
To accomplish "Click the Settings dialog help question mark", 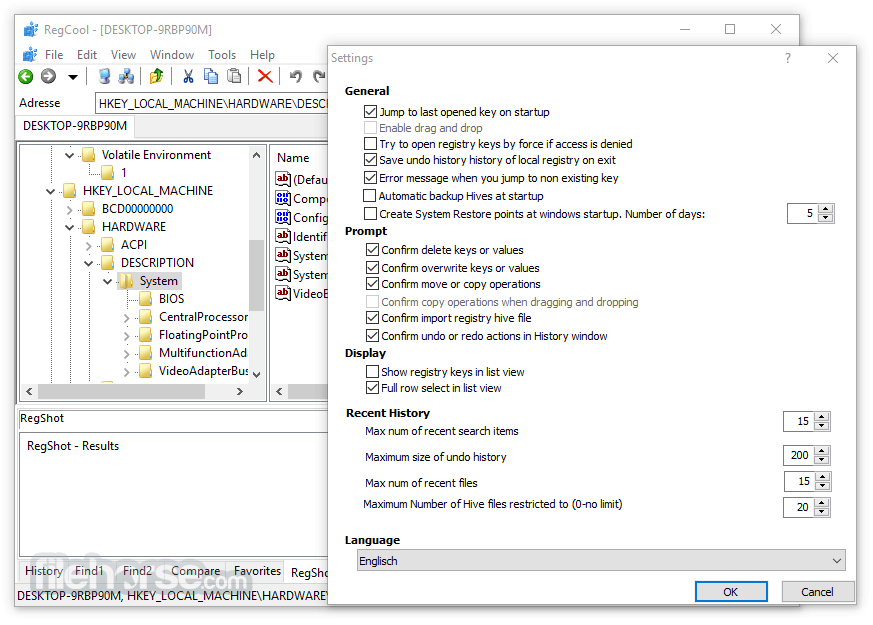I will [x=788, y=58].
